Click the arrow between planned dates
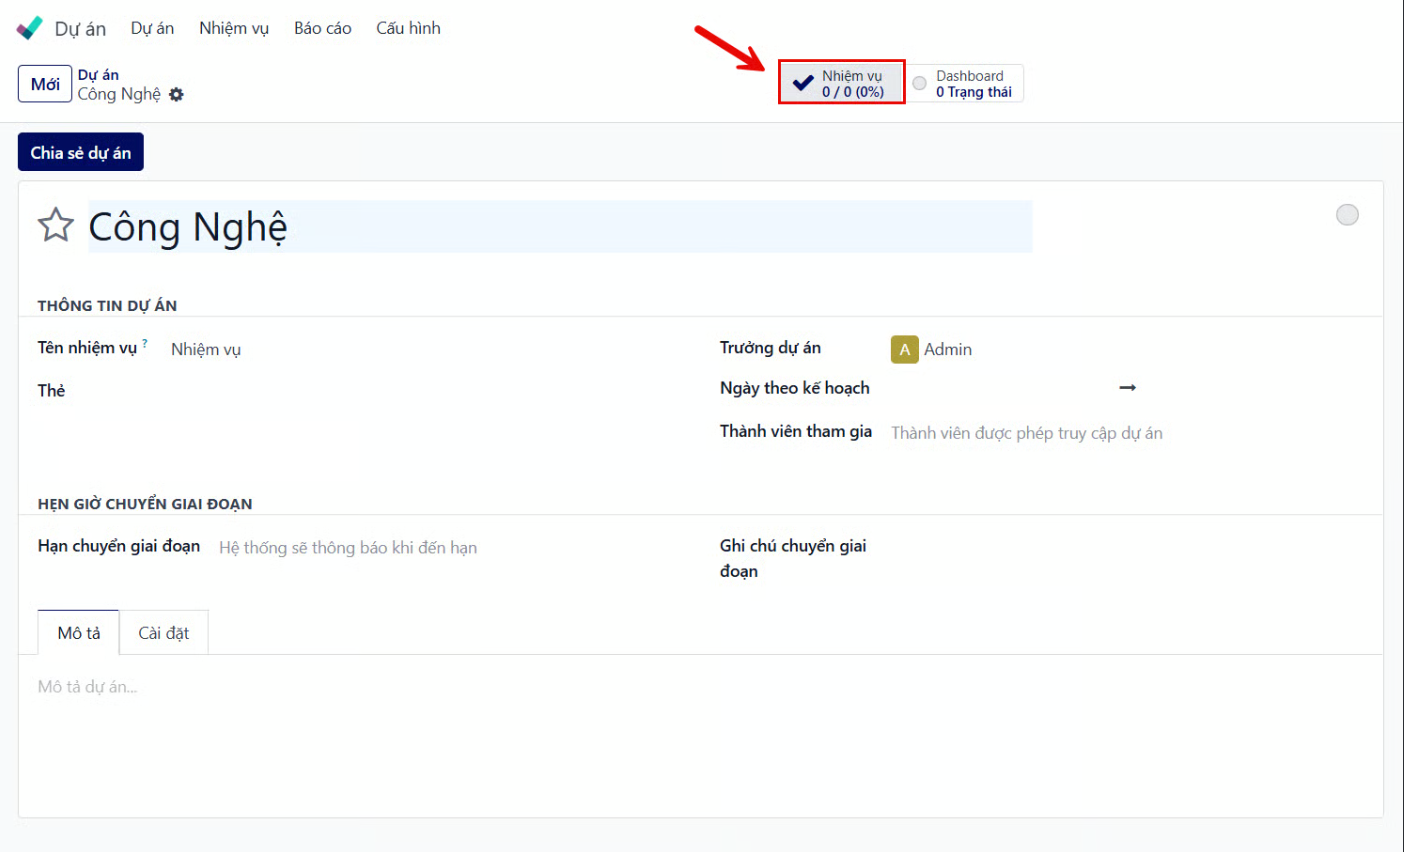 click(x=1127, y=388)
